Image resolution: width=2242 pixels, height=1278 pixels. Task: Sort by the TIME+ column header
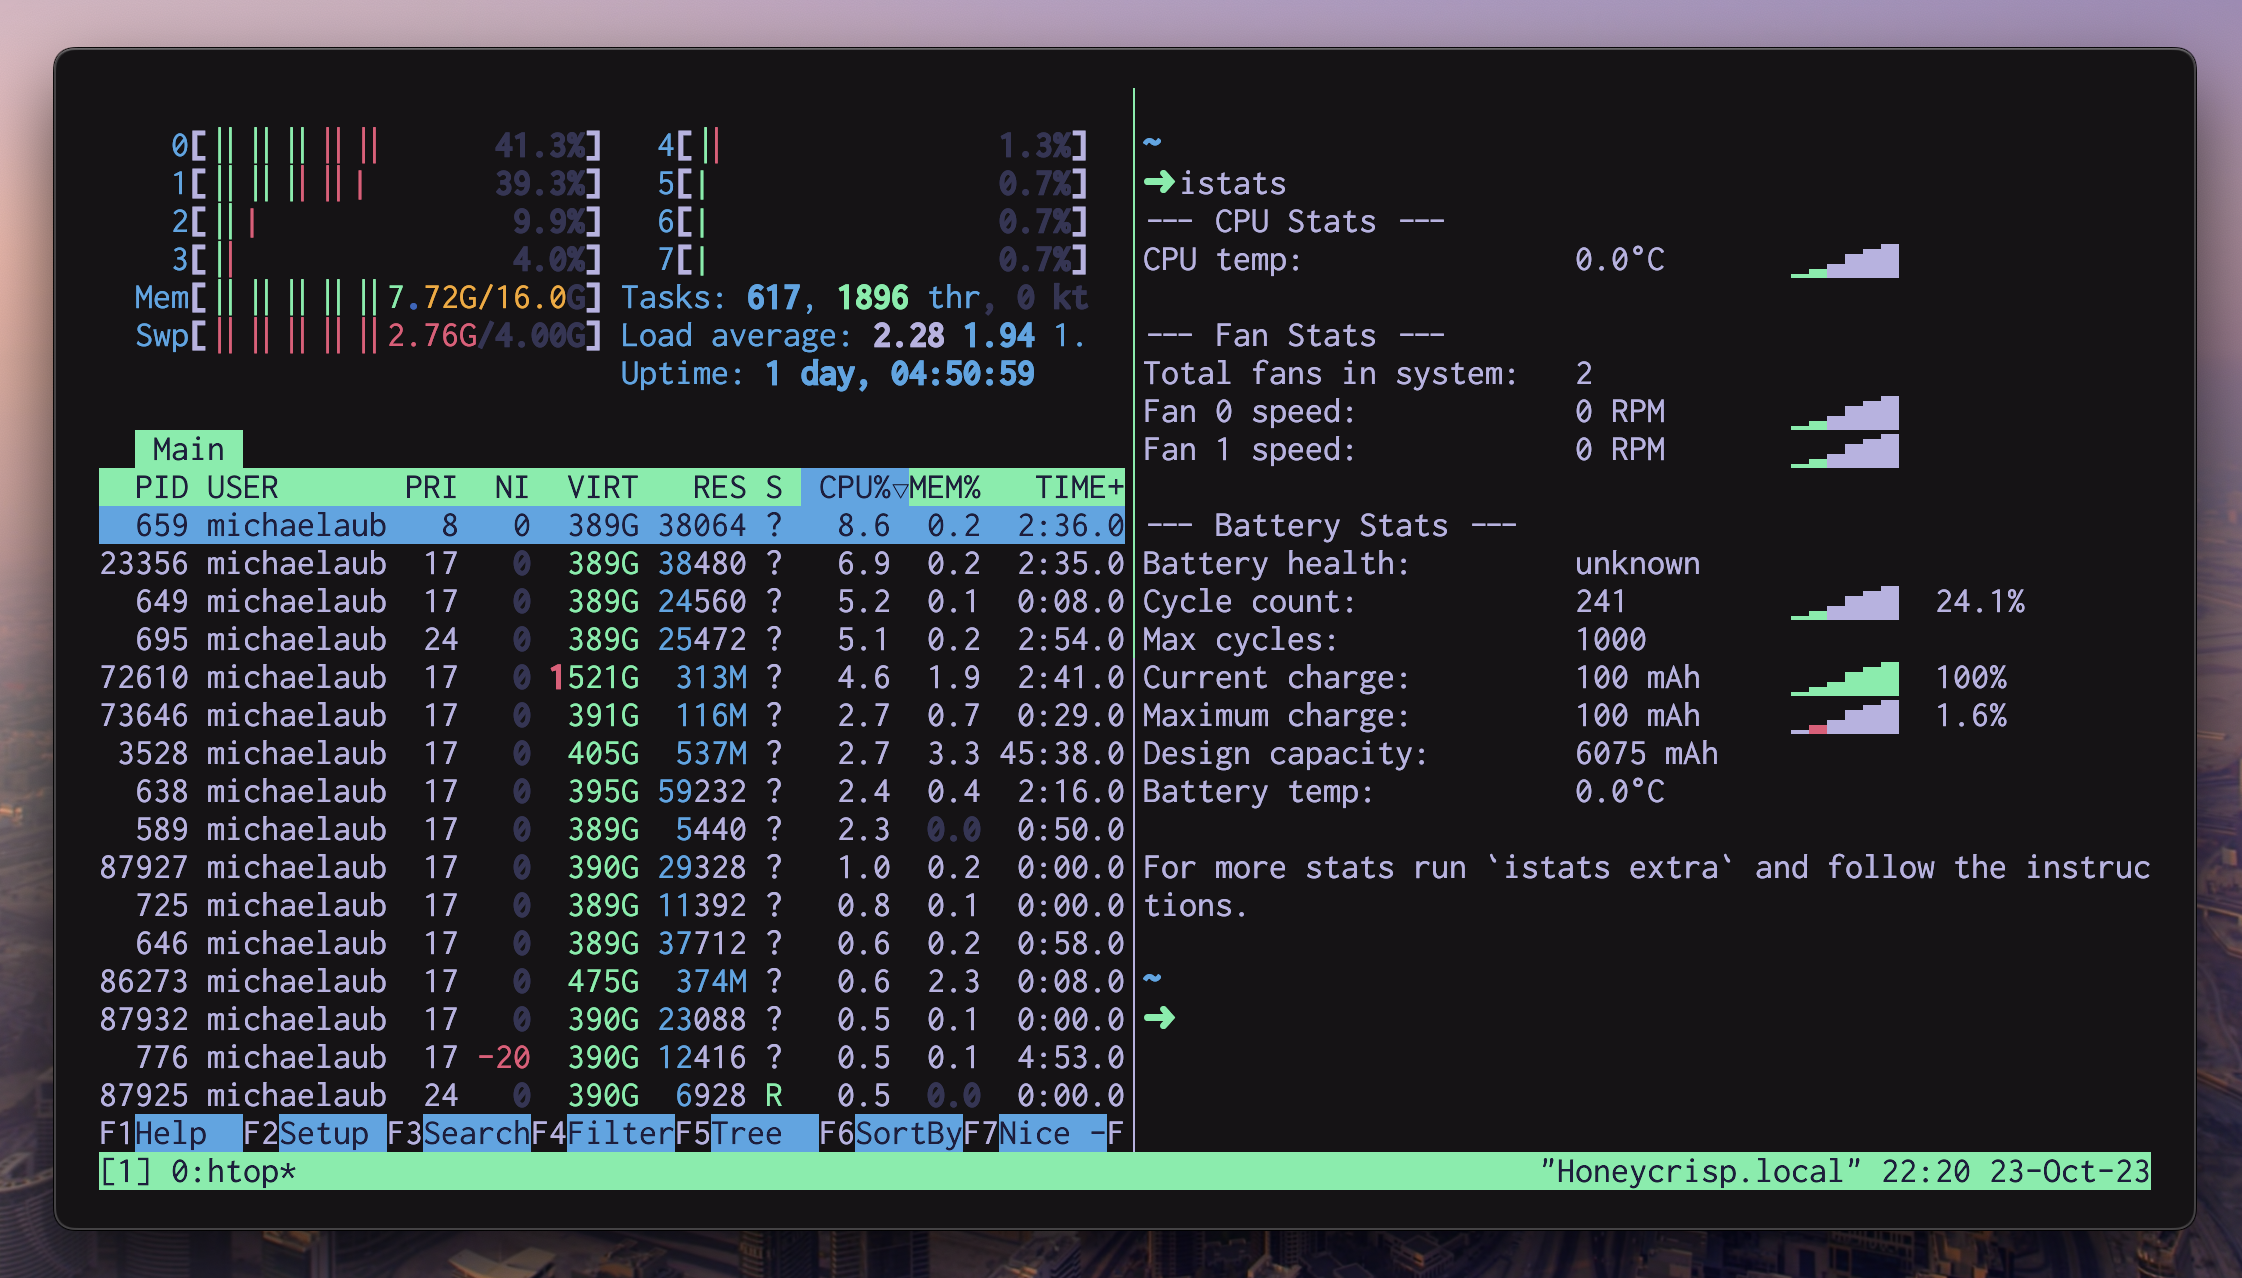1079,487
